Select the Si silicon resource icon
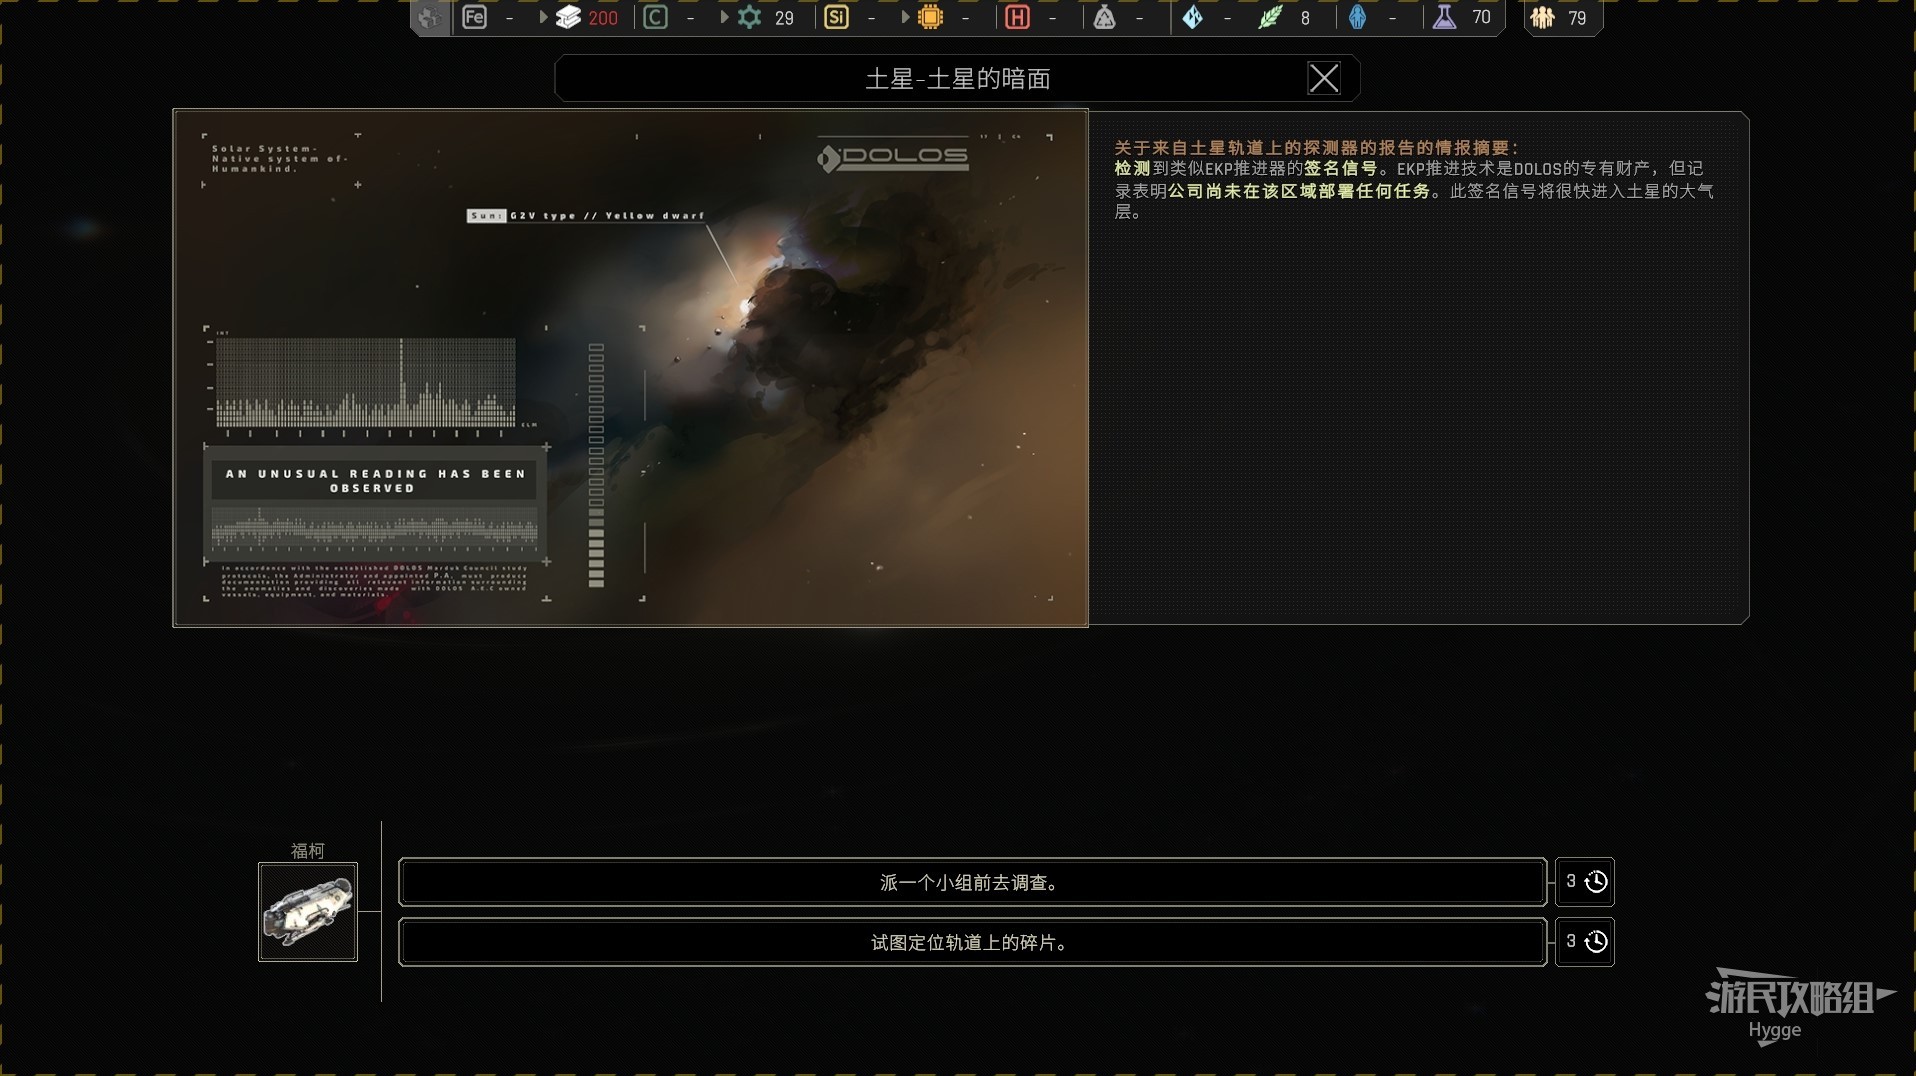Screen dimensions: 1916x1076 837,17
